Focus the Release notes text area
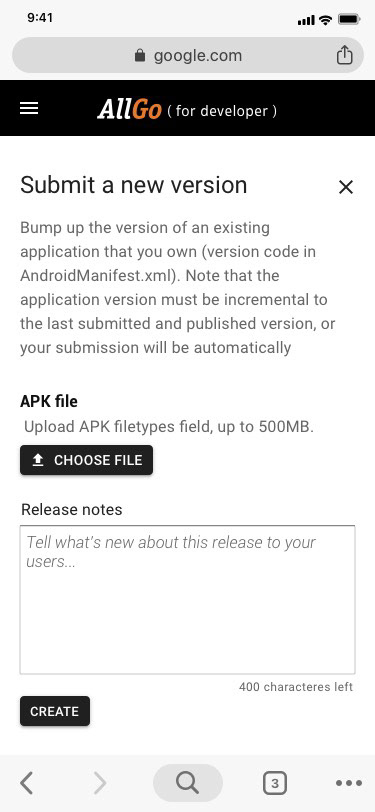The width and height of the screenshot is (375, 812). click(188, 600)
